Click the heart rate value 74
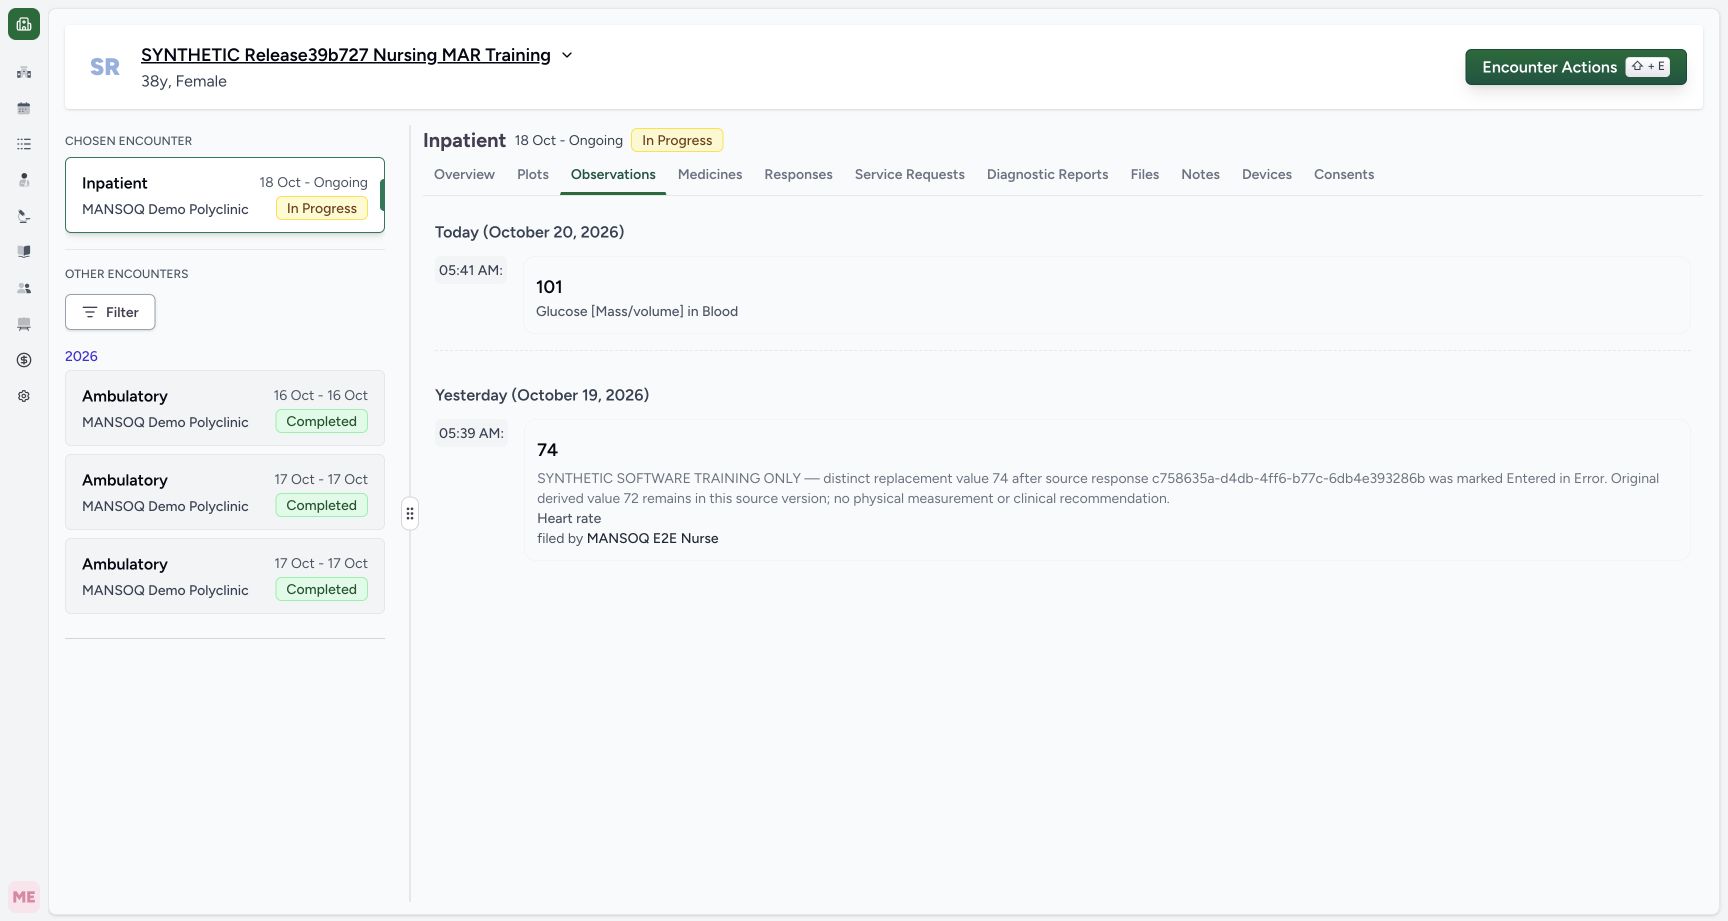 (x=547, y=450)
